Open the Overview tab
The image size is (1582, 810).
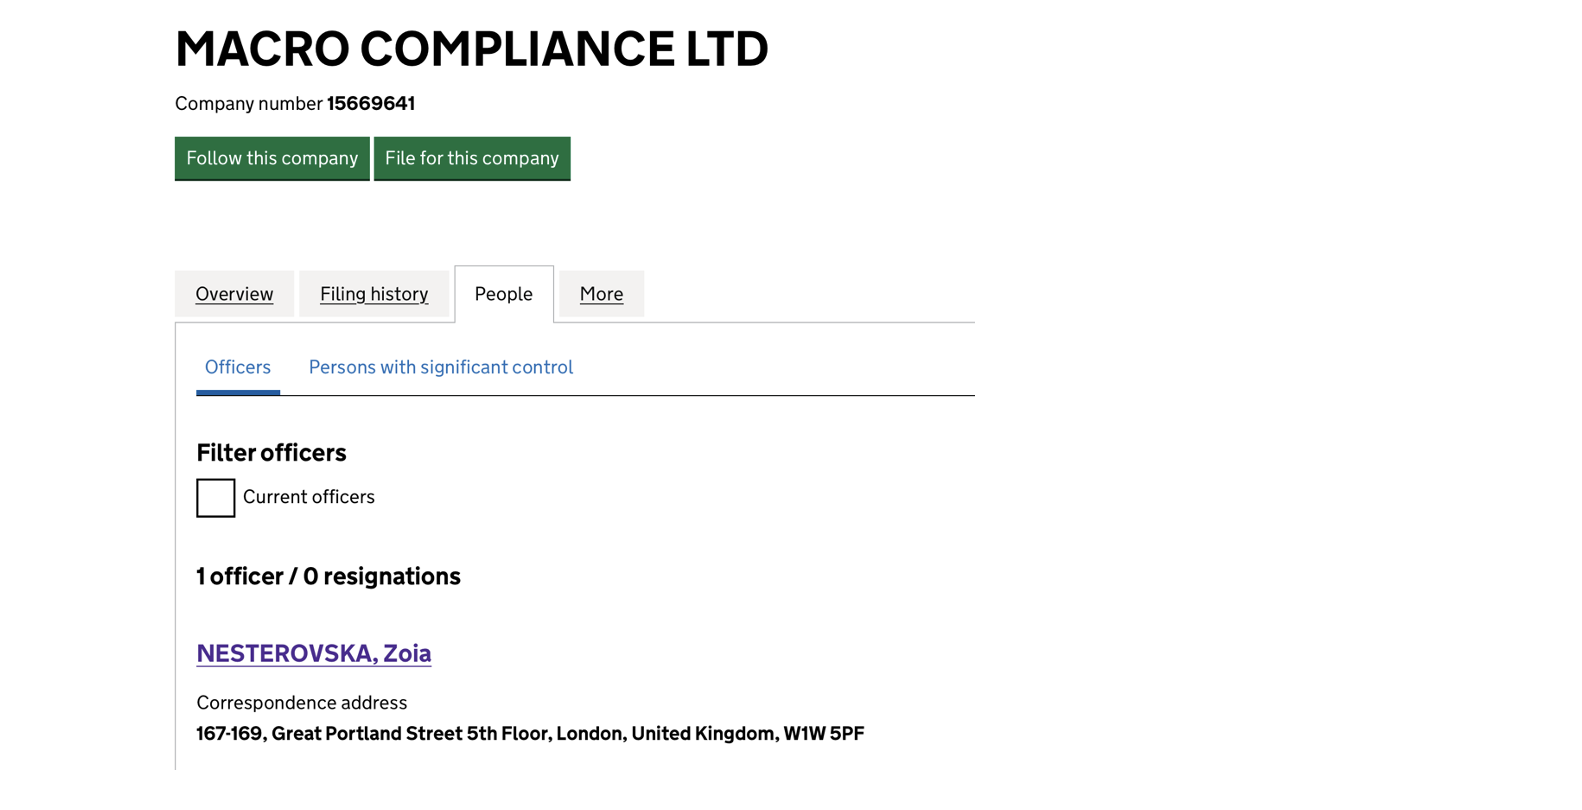[x=234, y=294]
